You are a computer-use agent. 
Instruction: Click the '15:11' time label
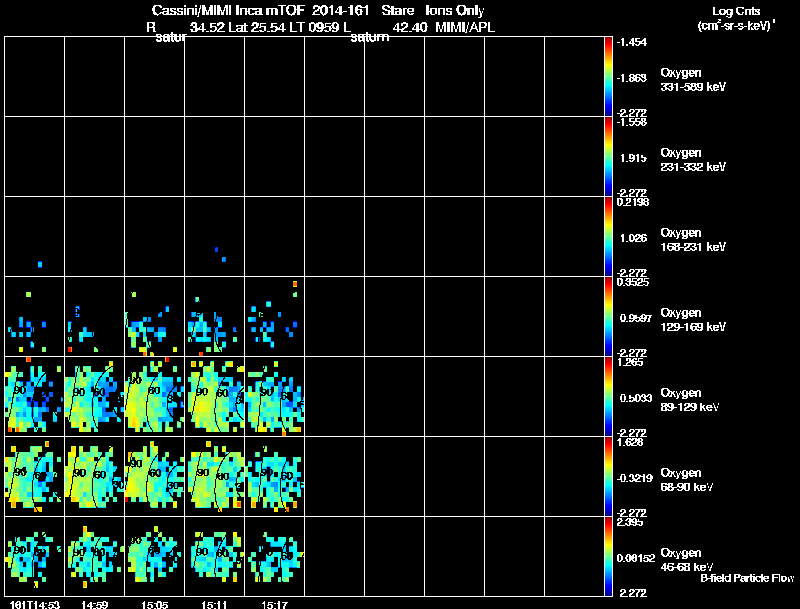tap(214, 605)
